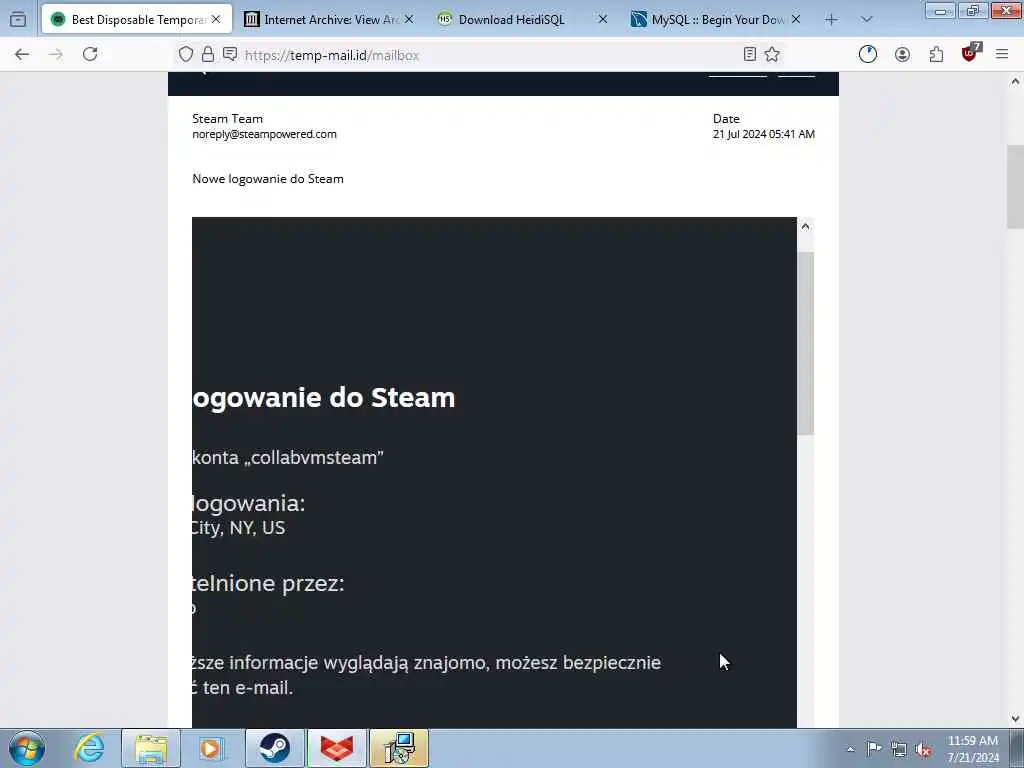Open Windows Media Player on taskbar
1024x768 pixels.
coord(210,748)
